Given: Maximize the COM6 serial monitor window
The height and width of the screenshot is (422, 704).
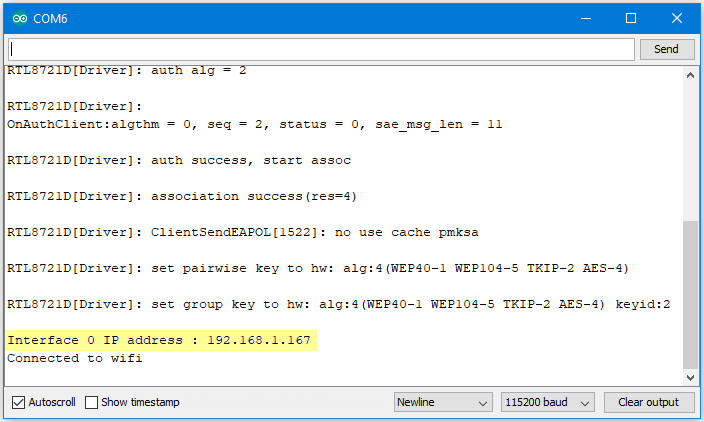Looking at the screenshot, I should click(x=631, y=18).
